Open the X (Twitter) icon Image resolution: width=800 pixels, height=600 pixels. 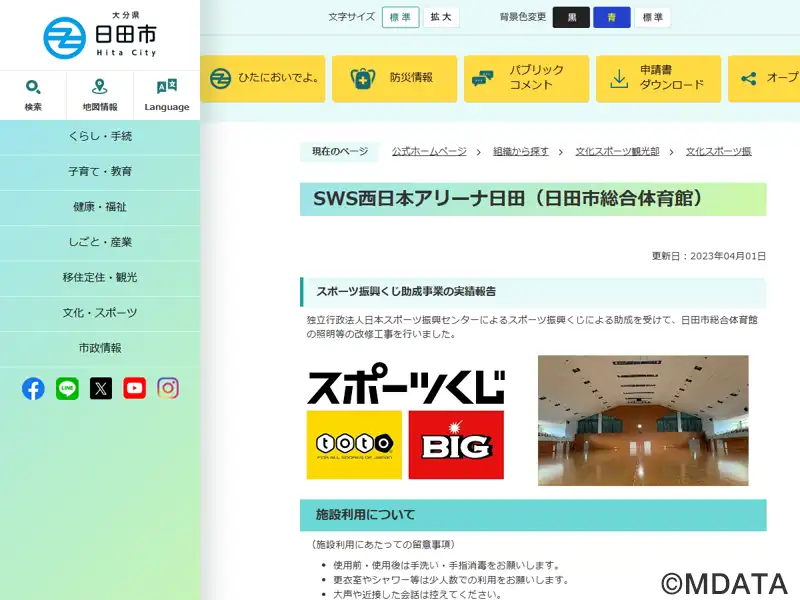click(x=101, y=389)
